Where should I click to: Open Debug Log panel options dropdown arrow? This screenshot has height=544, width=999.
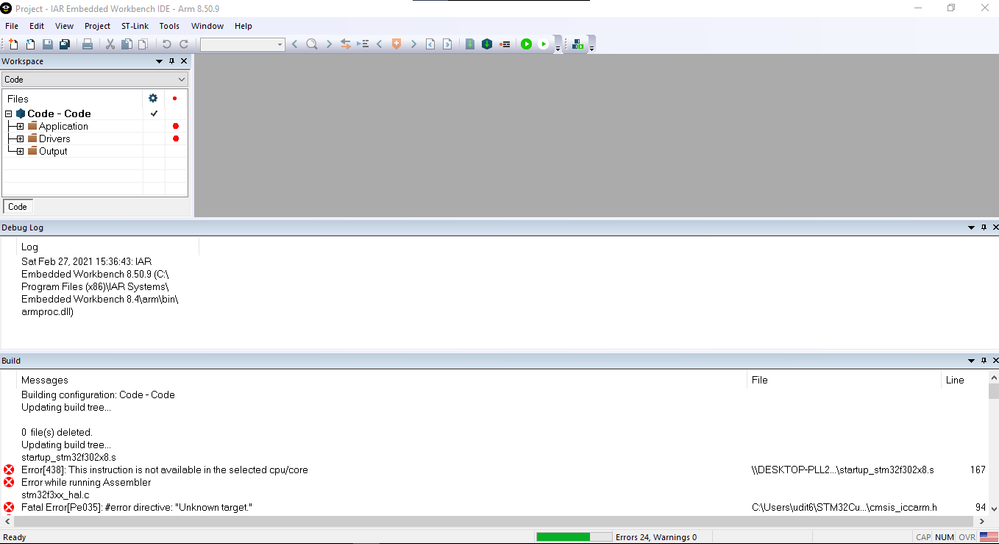tap(971, 227)
